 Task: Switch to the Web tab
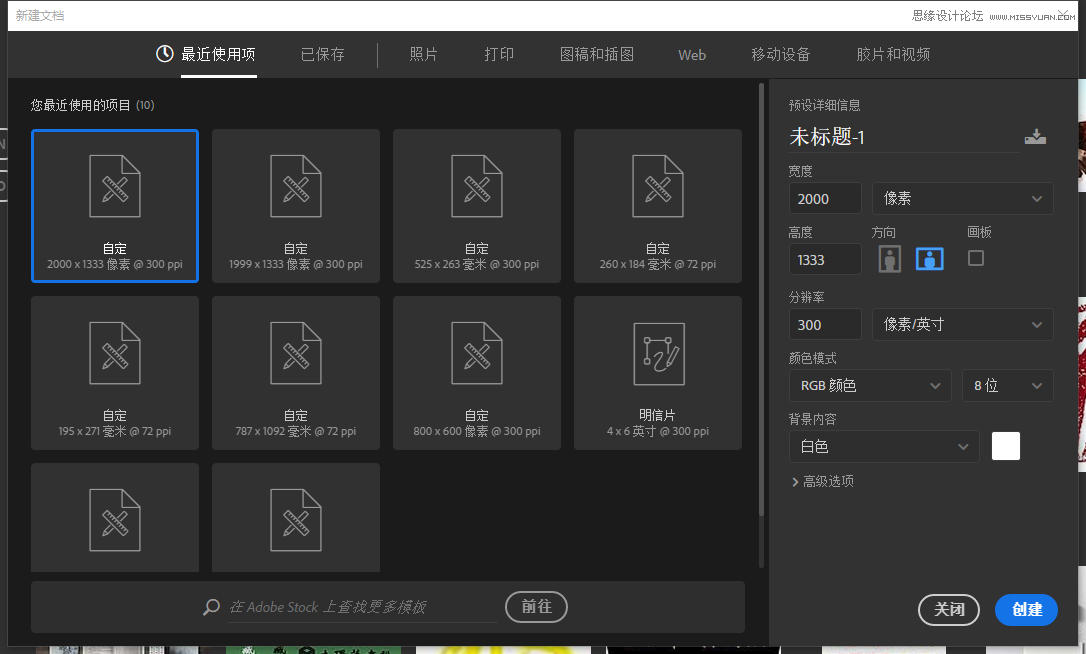691,55
